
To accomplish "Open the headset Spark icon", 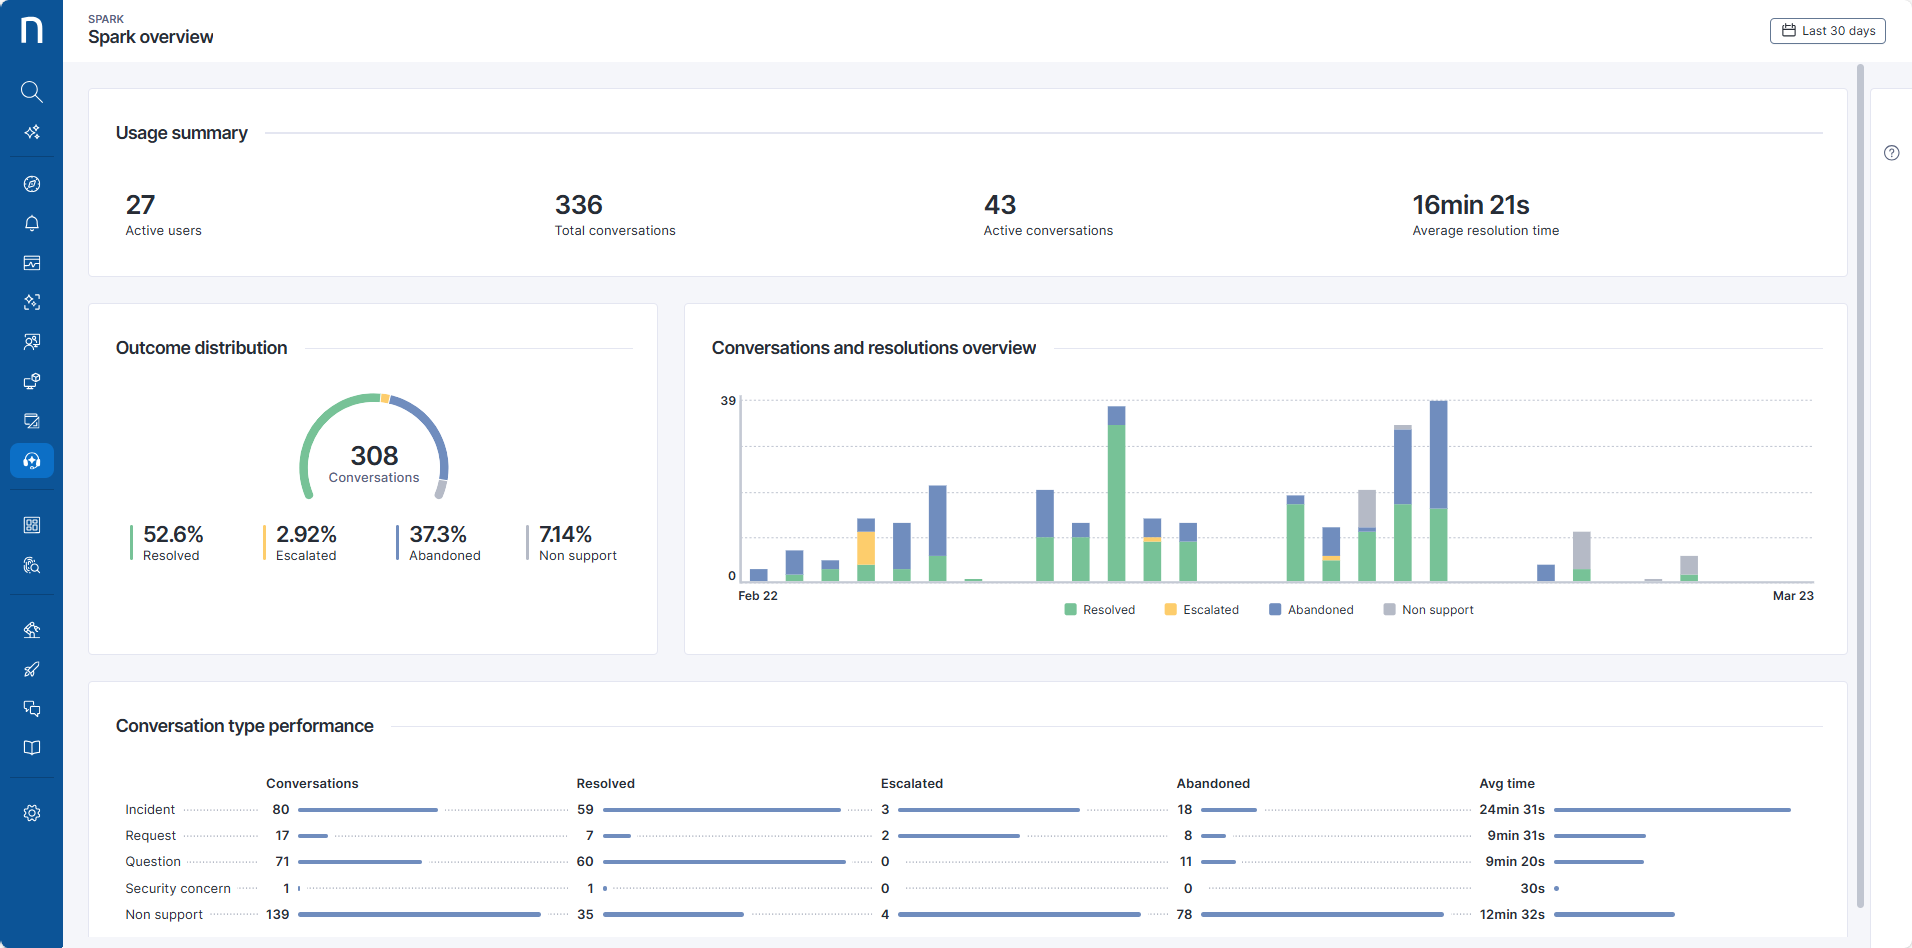I will point(32,461).
